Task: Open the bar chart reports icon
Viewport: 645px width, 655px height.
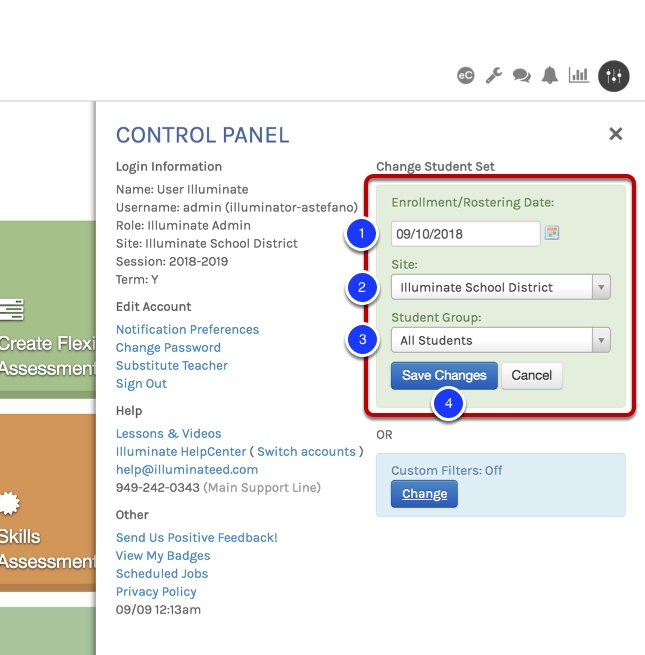Action: [x=579, y=75]
